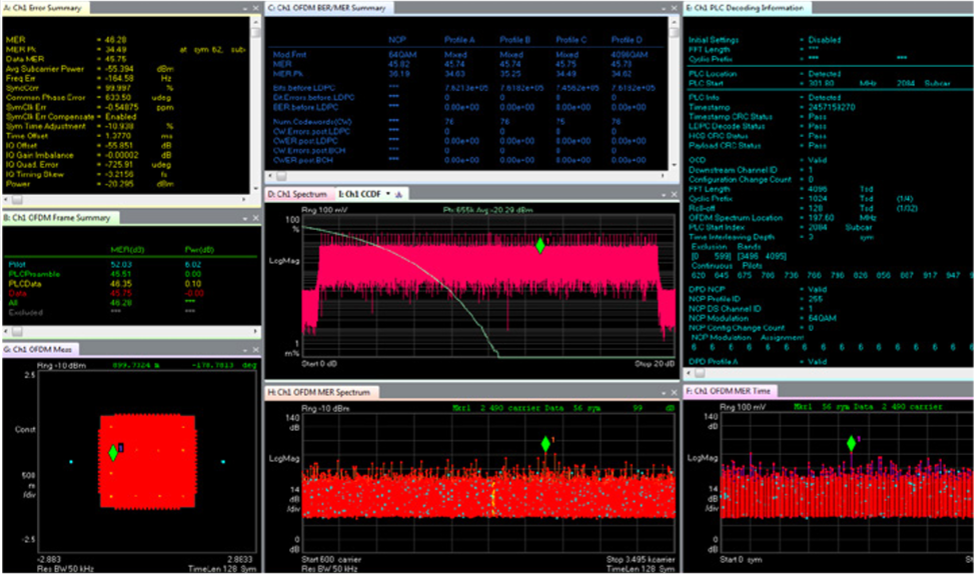The image size is (975, 574).
Task: Click the PLC Decoding horizontal scrollbar thumb
Action: 700,373
